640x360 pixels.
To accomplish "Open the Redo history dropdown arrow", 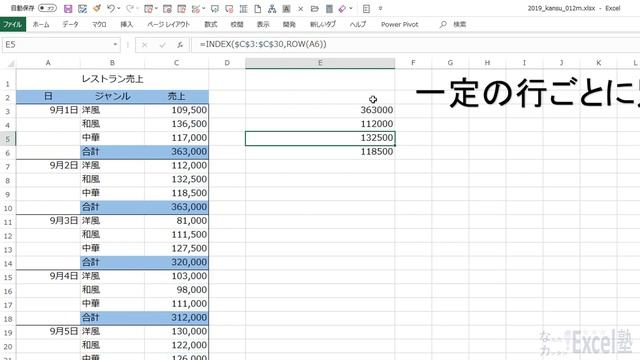I will [x=138, y=9].
